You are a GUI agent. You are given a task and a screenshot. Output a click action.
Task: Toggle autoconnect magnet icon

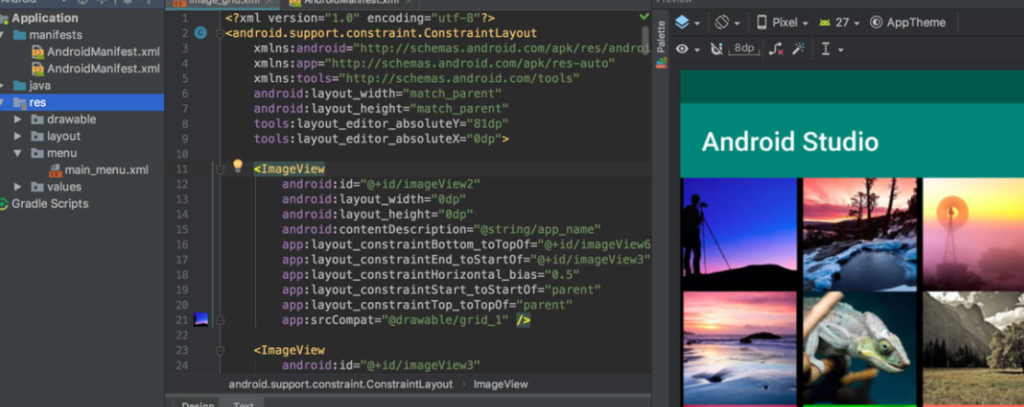pos(716,49)
